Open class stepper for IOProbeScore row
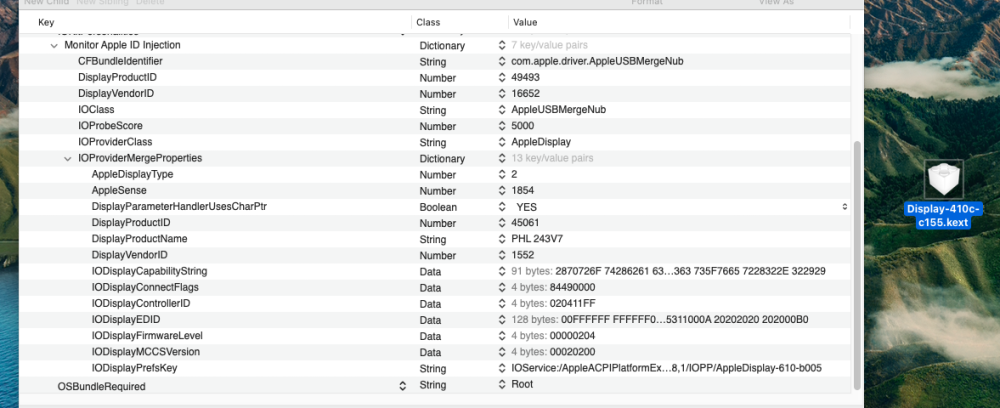Screen dimensions: 1000x408 pos(502,126)
